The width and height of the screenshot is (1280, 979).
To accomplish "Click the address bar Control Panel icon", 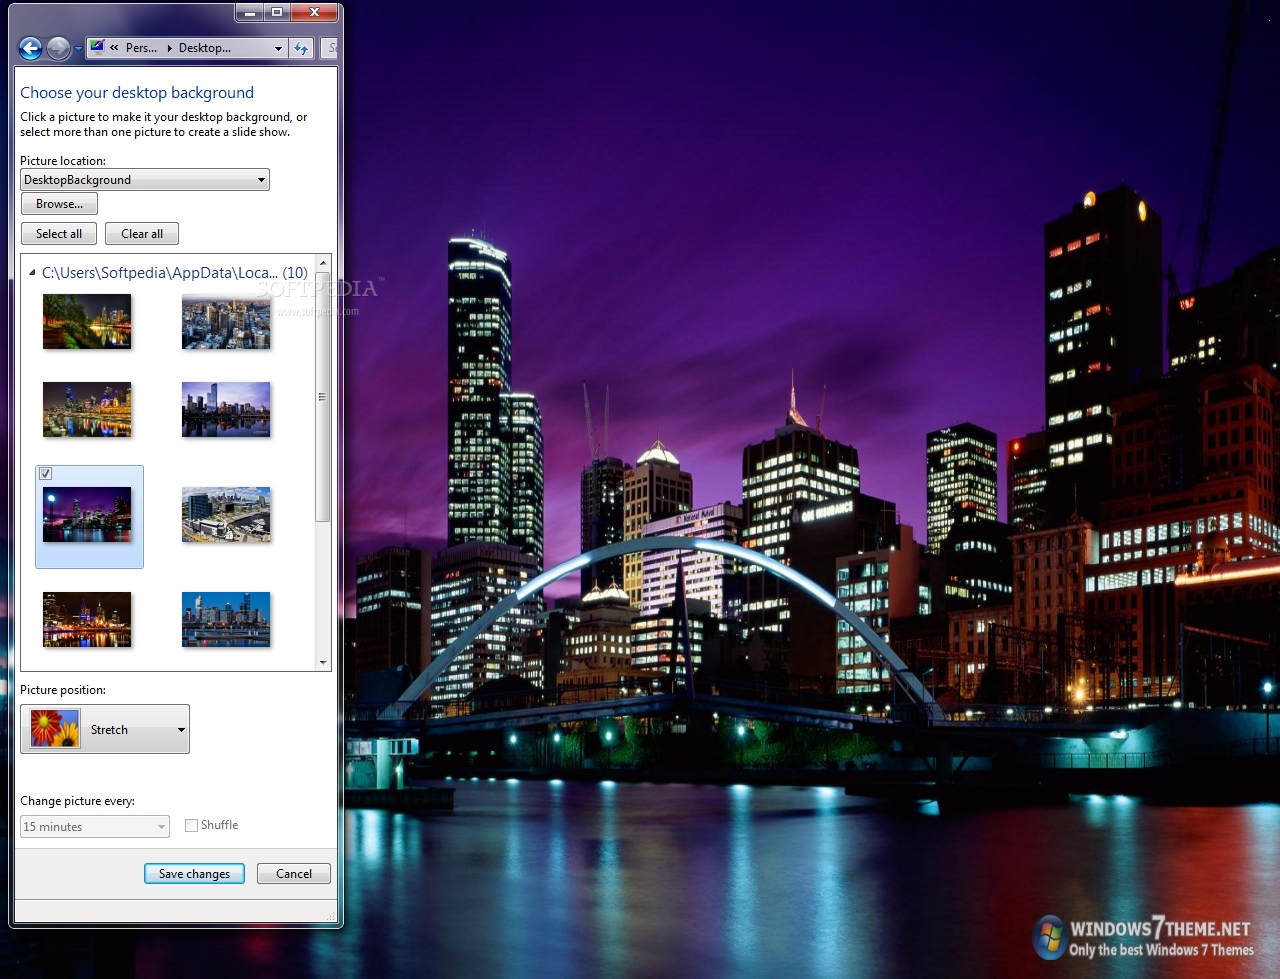I will tap(97, 47).
